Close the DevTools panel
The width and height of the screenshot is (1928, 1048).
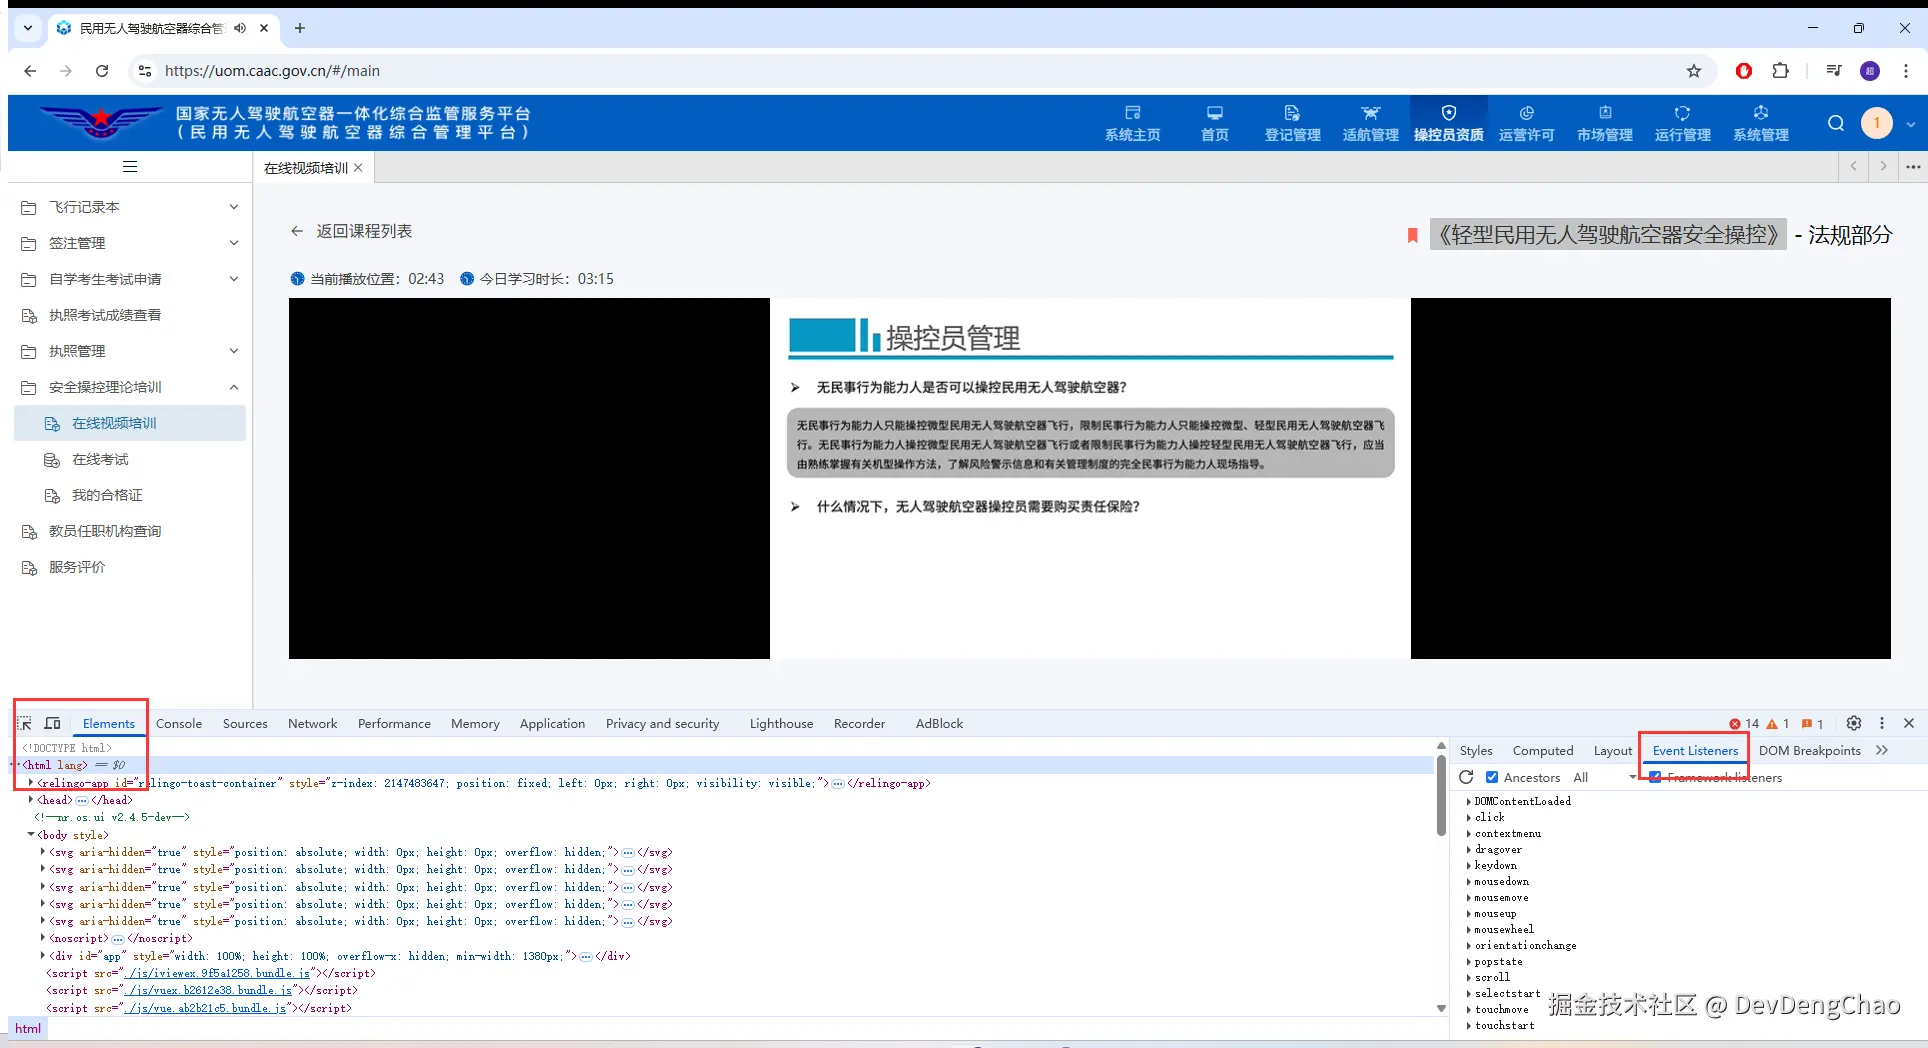point(1908,723)
